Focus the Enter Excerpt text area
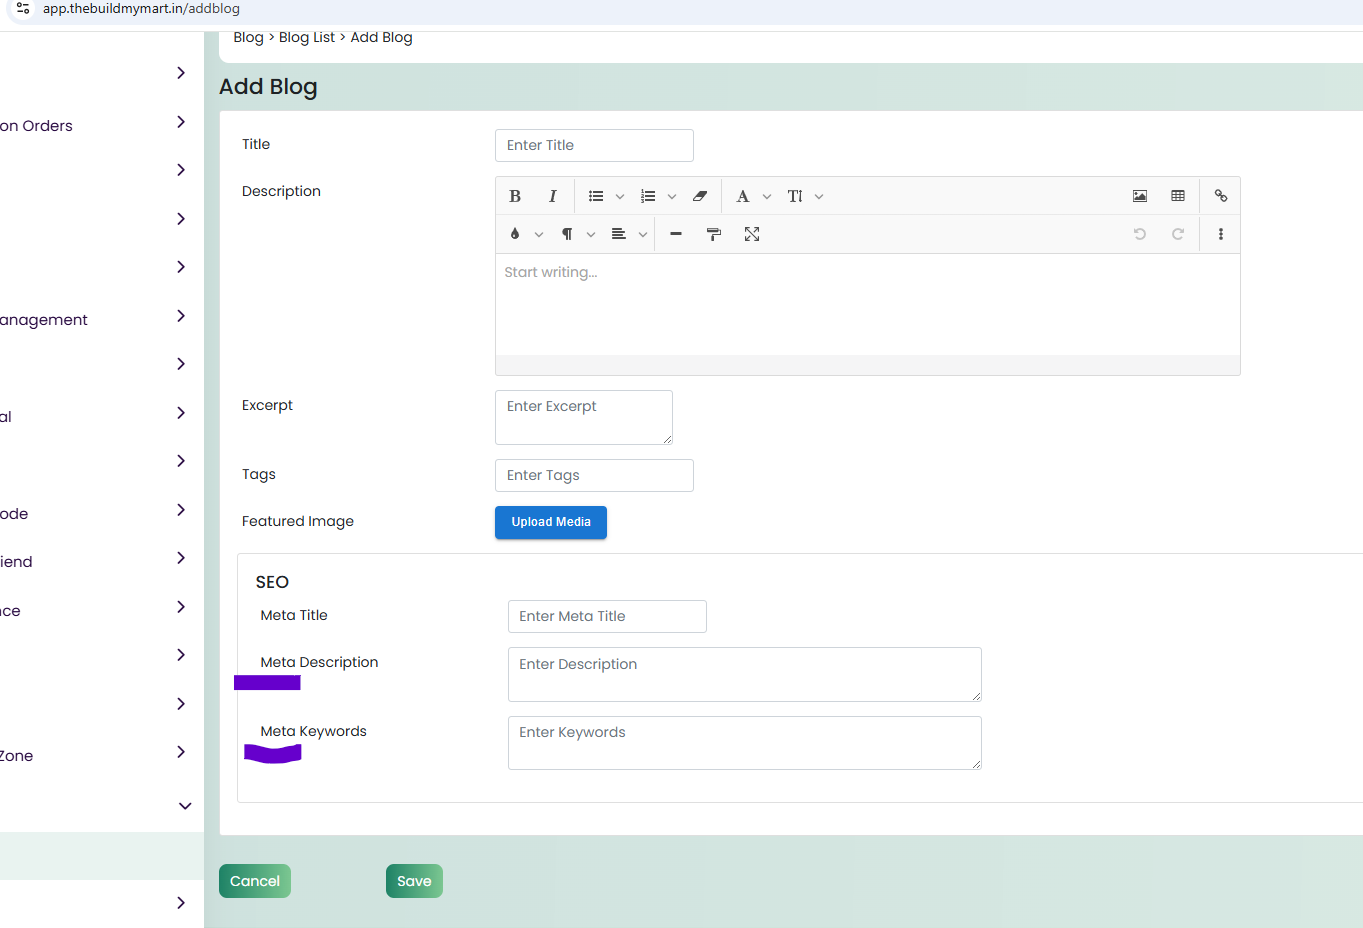The width and height of the screenshot is (1363, 928). click(x=584, y=417)
